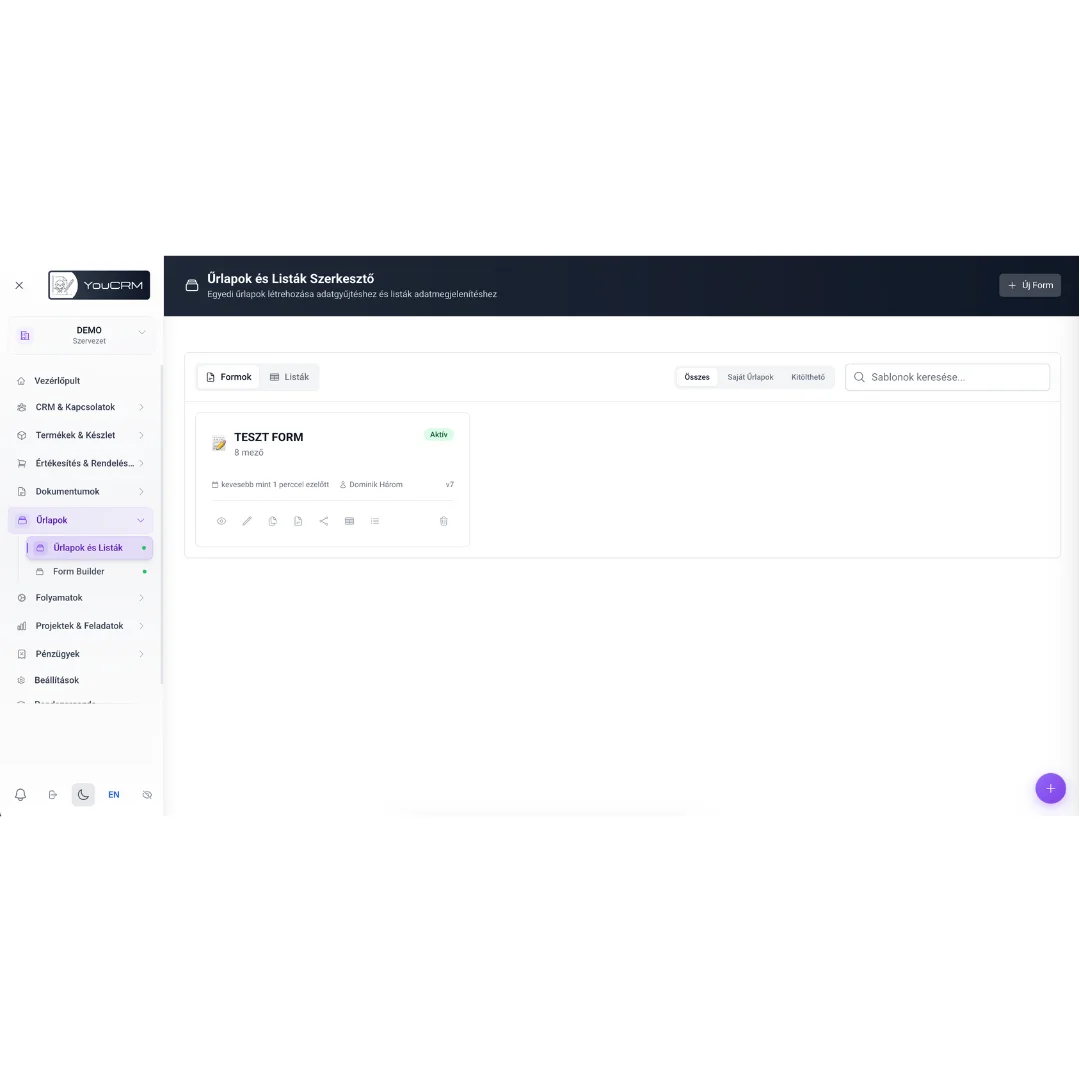This screenshot has height=1080, width=1080.
Task: Click the search magnifier icon
Action: (x=859, y=377)
